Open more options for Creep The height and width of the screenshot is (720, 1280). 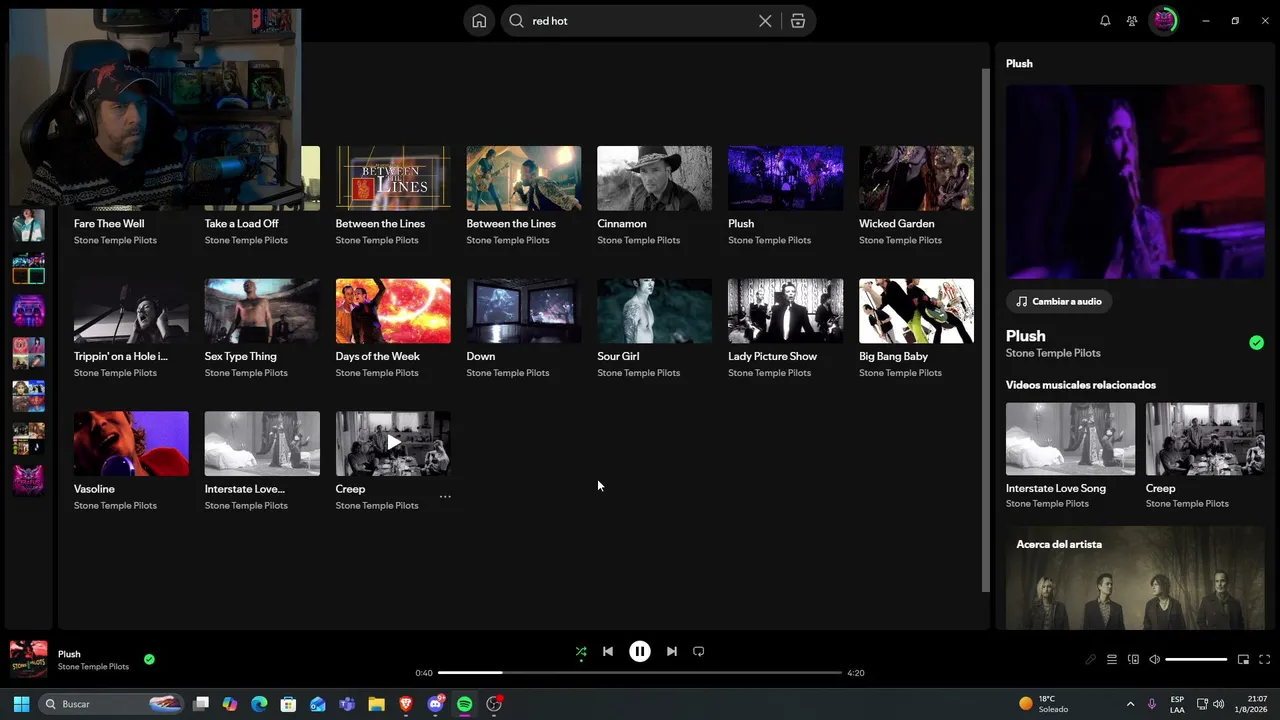click(x=445, y=497)
